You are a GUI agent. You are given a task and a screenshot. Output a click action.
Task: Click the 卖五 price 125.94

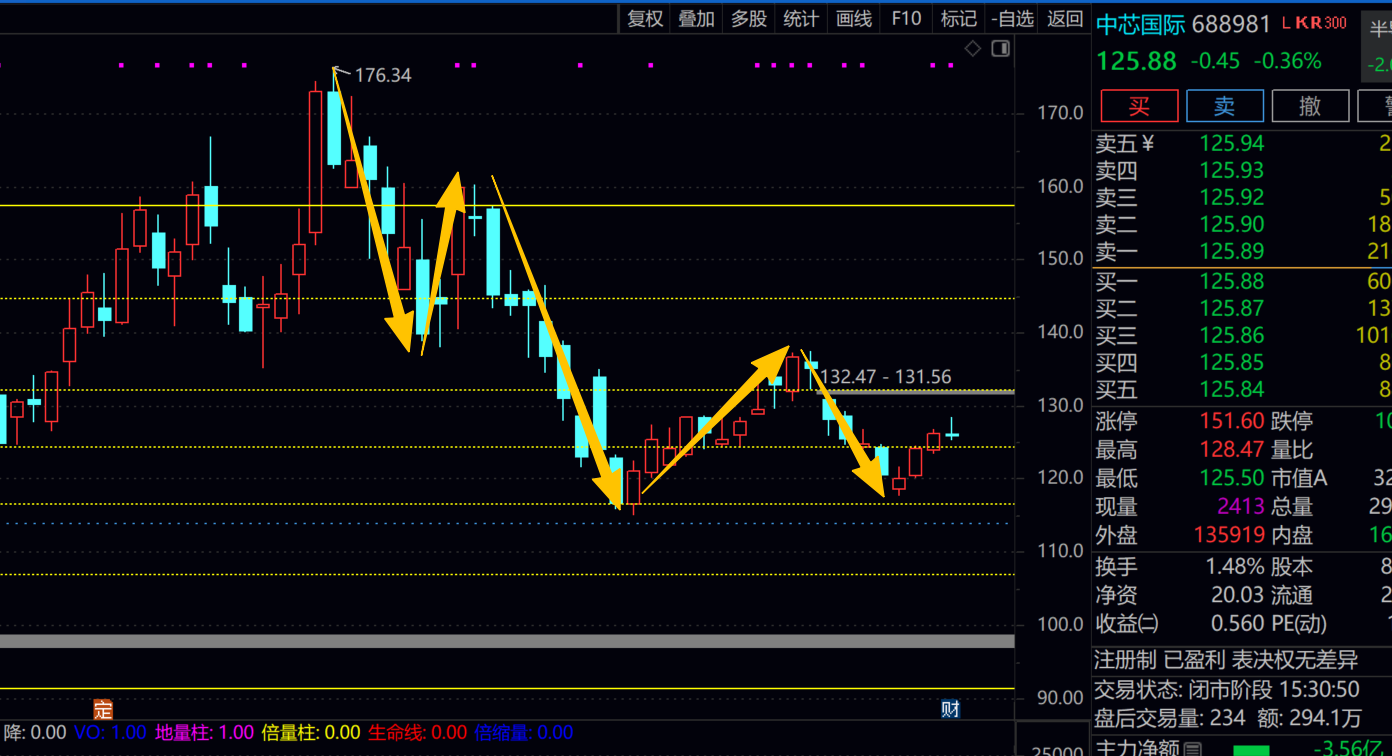(x=1232, y=143)
